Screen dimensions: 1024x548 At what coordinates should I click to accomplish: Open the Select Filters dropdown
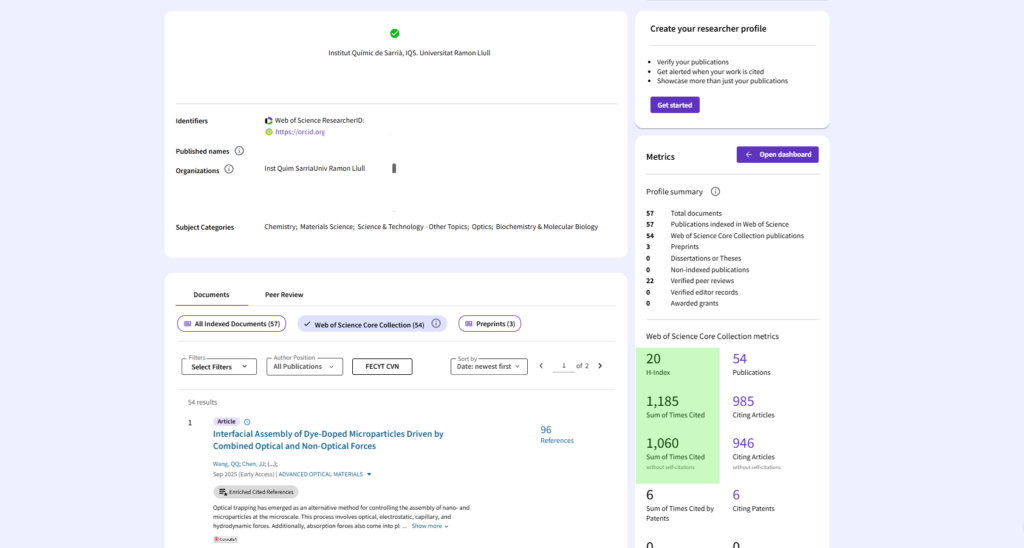click(x=219, y=367)
